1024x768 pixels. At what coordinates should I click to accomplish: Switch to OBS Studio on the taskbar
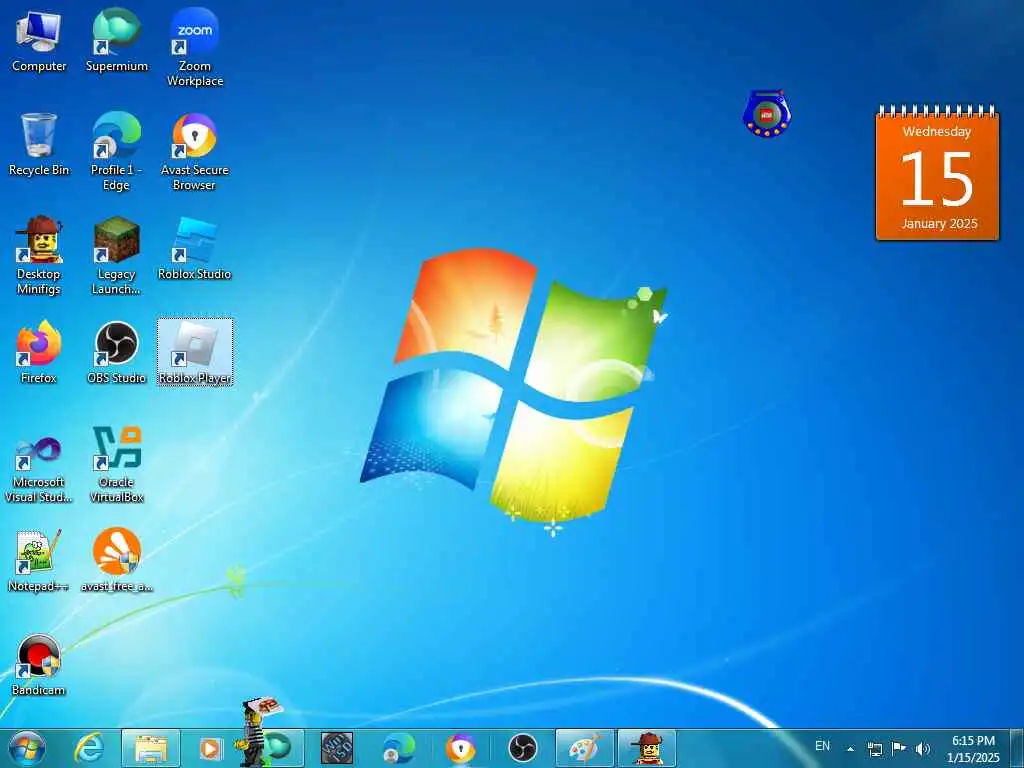pyautogui.click(x=522, y=748)
